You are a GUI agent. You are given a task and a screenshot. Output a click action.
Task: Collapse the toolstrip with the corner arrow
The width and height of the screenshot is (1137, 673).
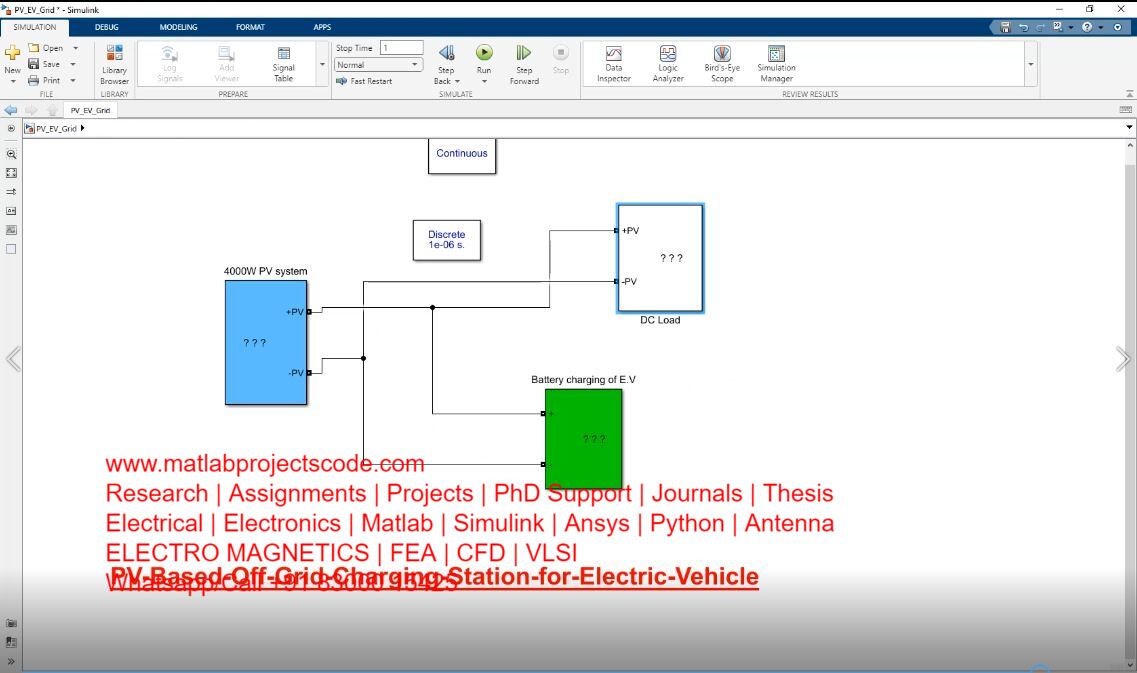pyautogui.click(x=1129, y=94)
